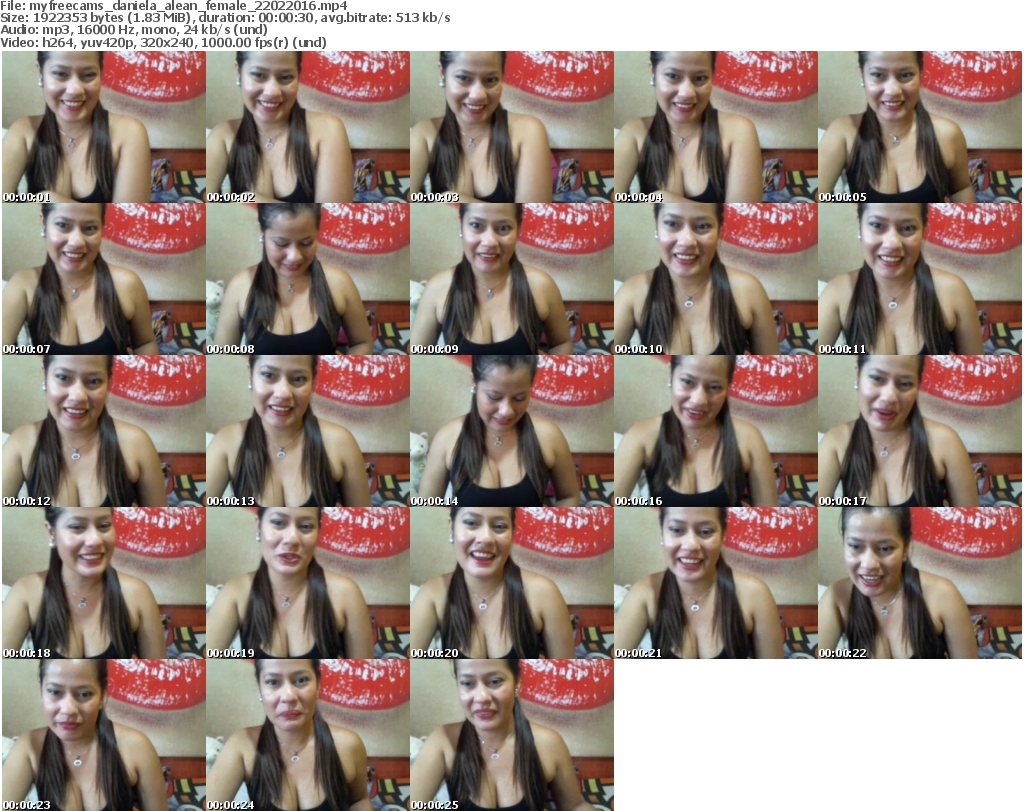Select the thumbnail stamped 00:00:03
1024x811 pixels.
click(511, 127)
